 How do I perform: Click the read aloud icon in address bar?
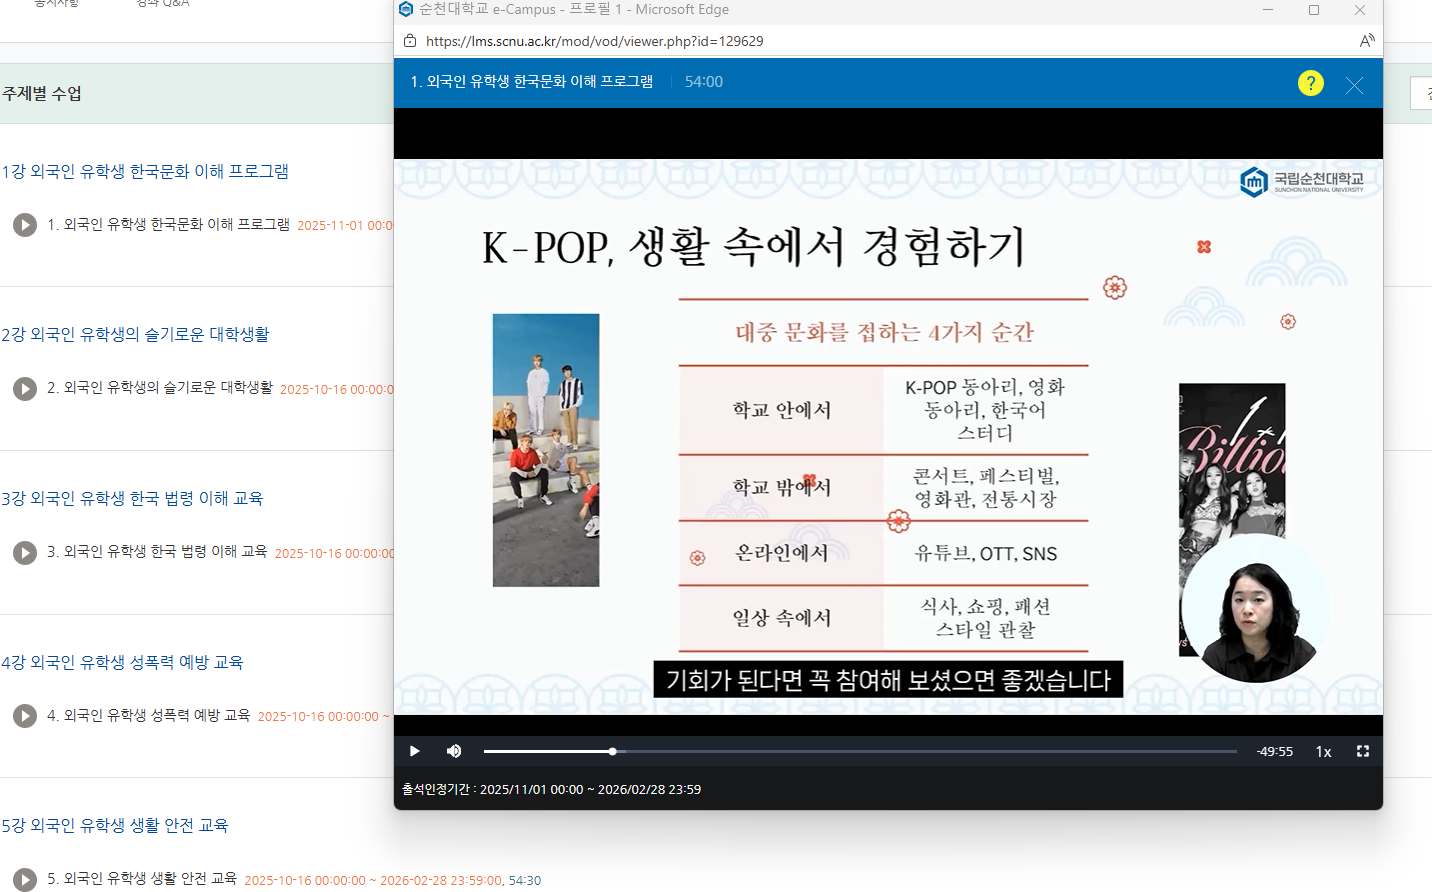1366,41
